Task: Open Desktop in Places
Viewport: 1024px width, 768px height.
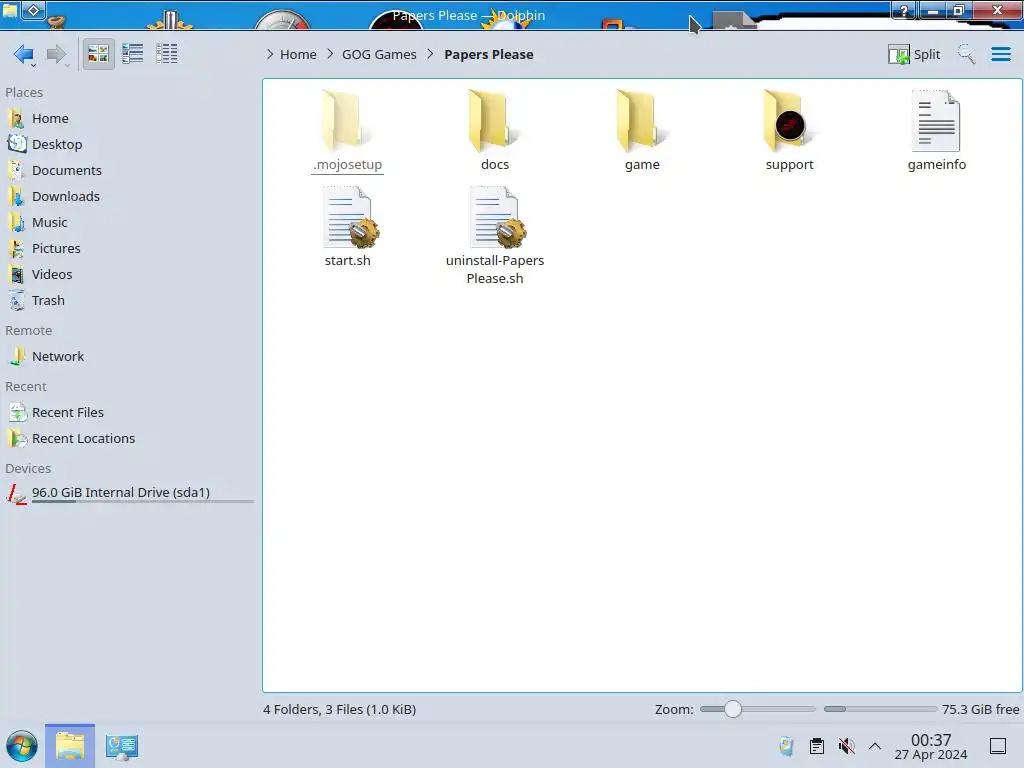Action: coord(57,144)
